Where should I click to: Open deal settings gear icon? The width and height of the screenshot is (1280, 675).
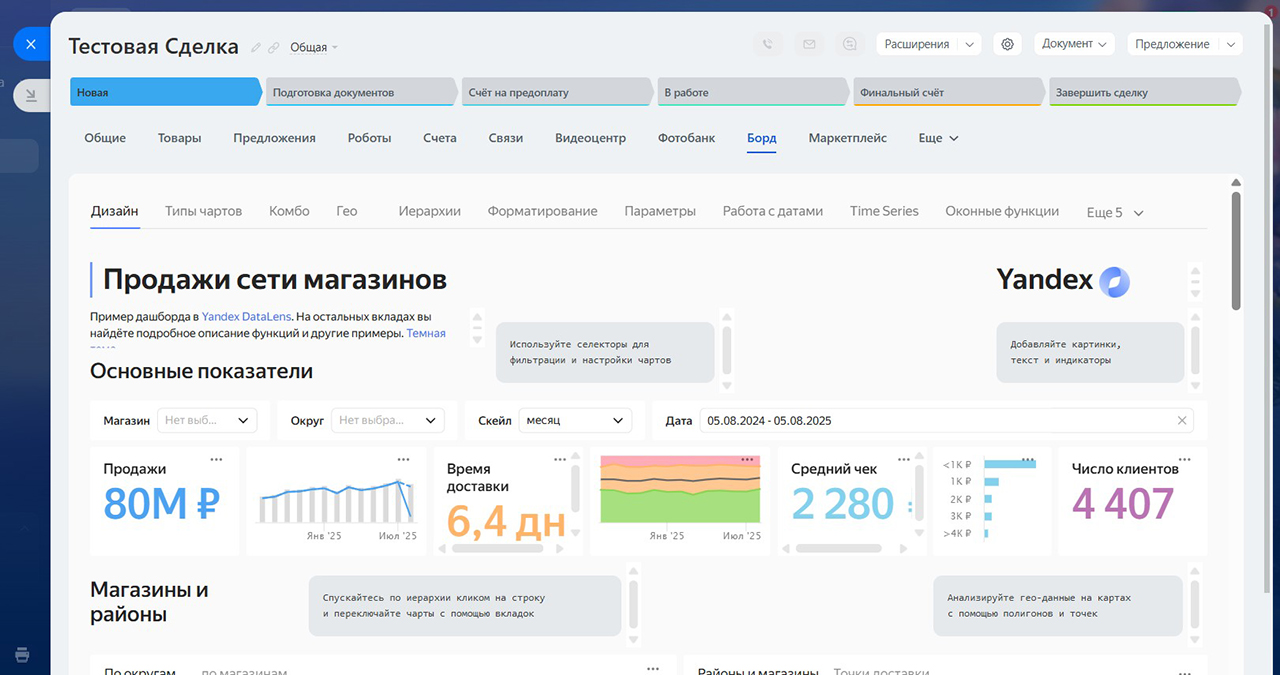pyautogui.click(x=1007, y=44)
